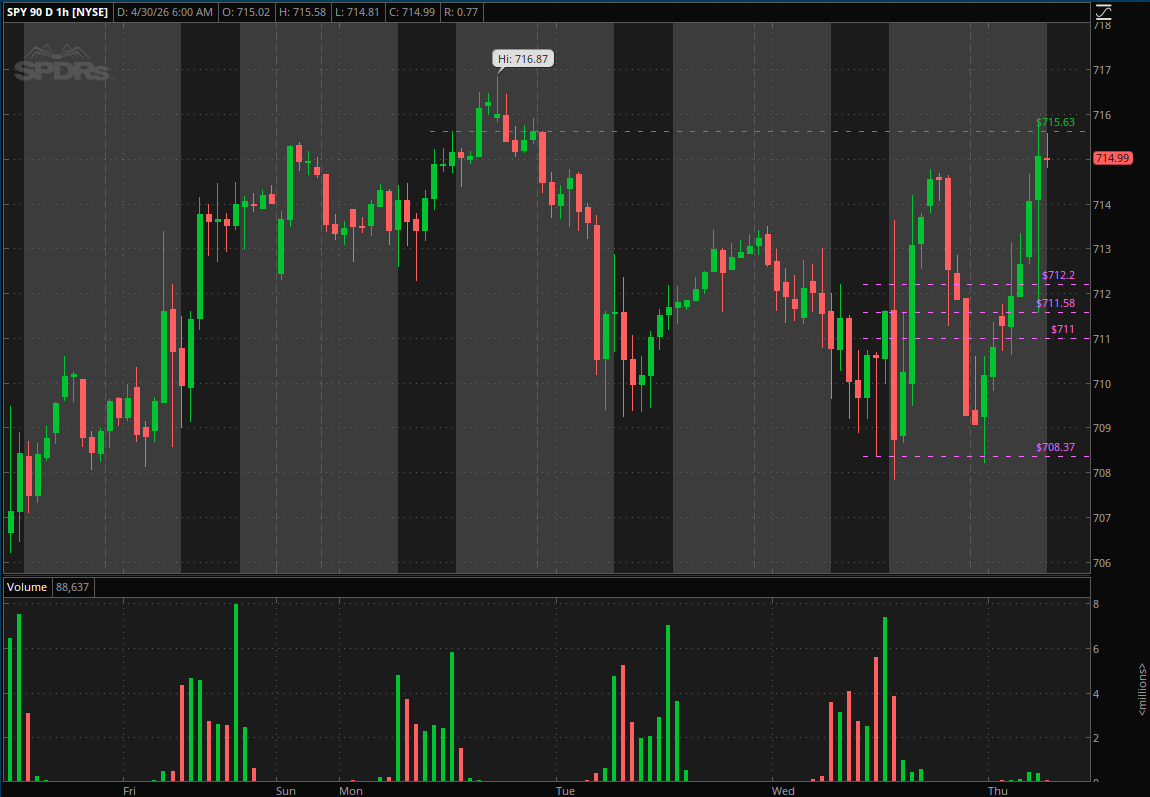Click 4 on the volume axis
This screenshot has width=1150, height=797.
click(x=1096, y=694)
